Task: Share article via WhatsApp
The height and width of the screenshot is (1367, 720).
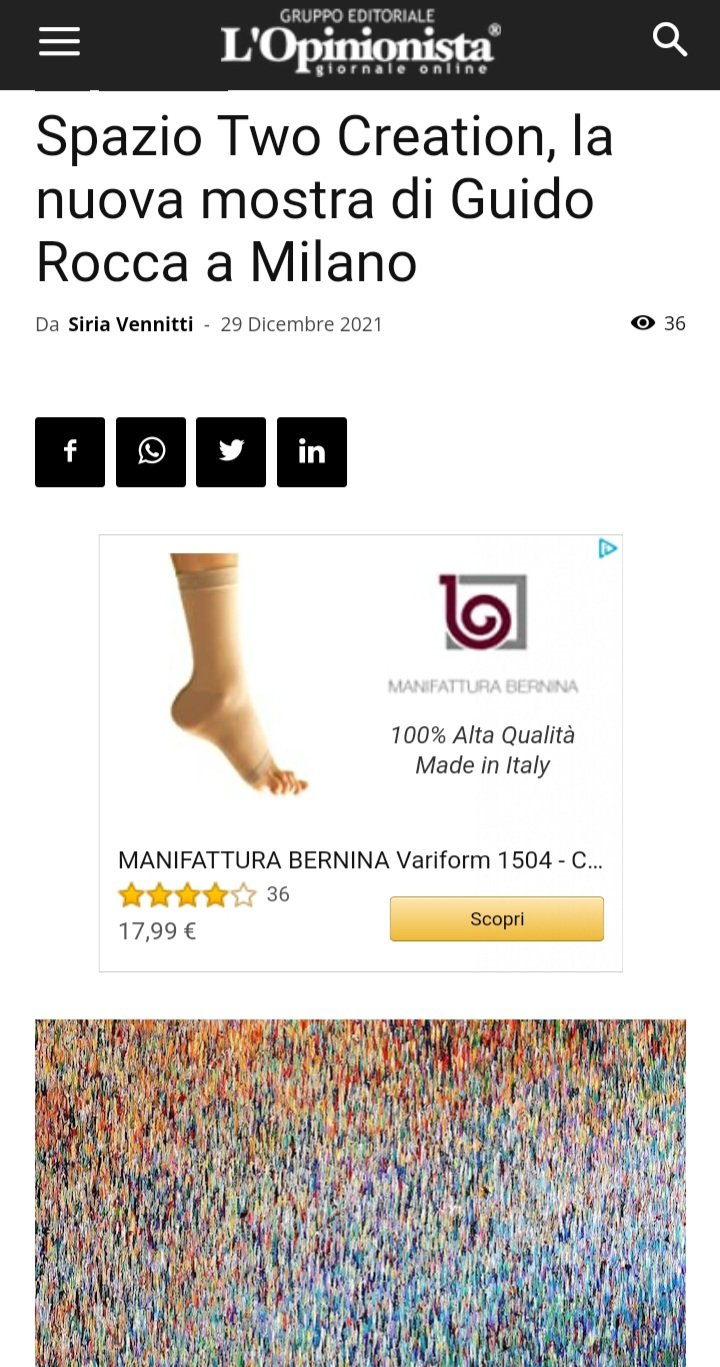Action: click(x=151, y=452)
